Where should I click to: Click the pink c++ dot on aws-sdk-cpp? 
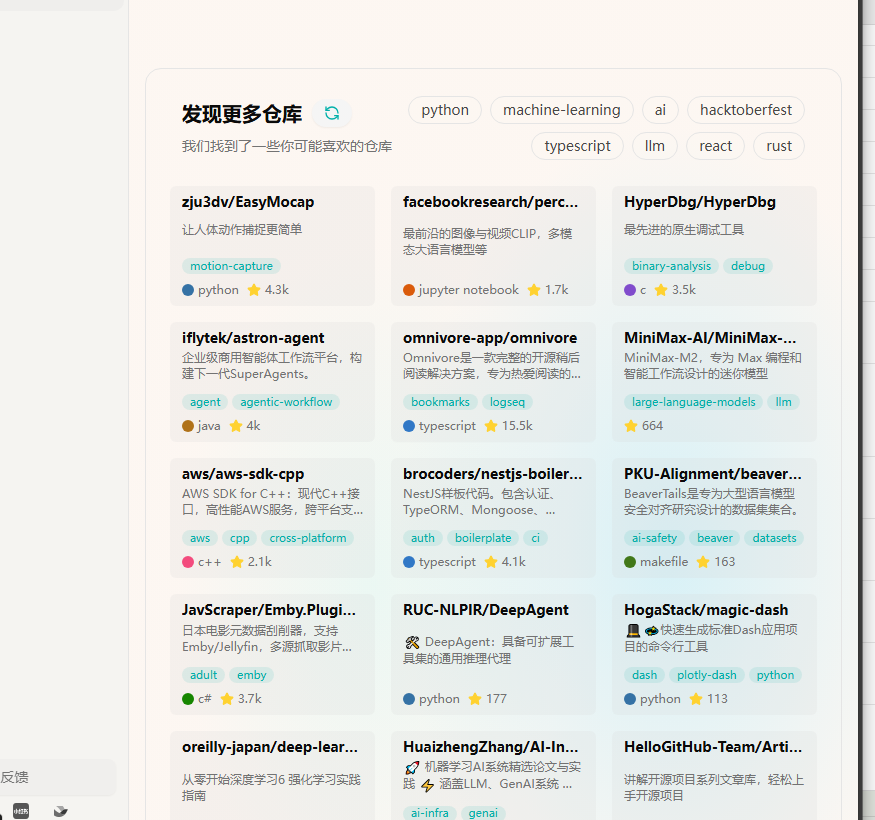pyautogui.click(x=188, y=562)
